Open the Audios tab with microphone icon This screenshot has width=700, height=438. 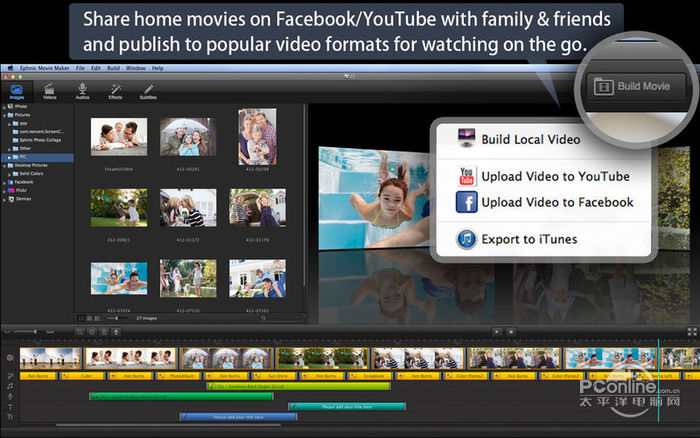tap(83, 92)
